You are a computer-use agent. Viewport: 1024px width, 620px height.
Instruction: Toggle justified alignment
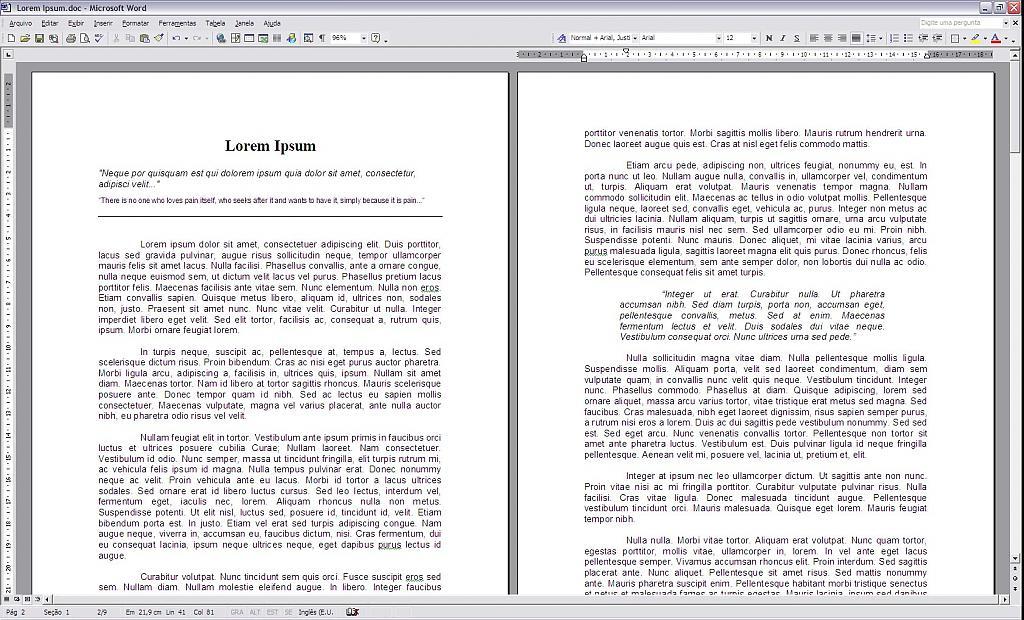point(856,39)
